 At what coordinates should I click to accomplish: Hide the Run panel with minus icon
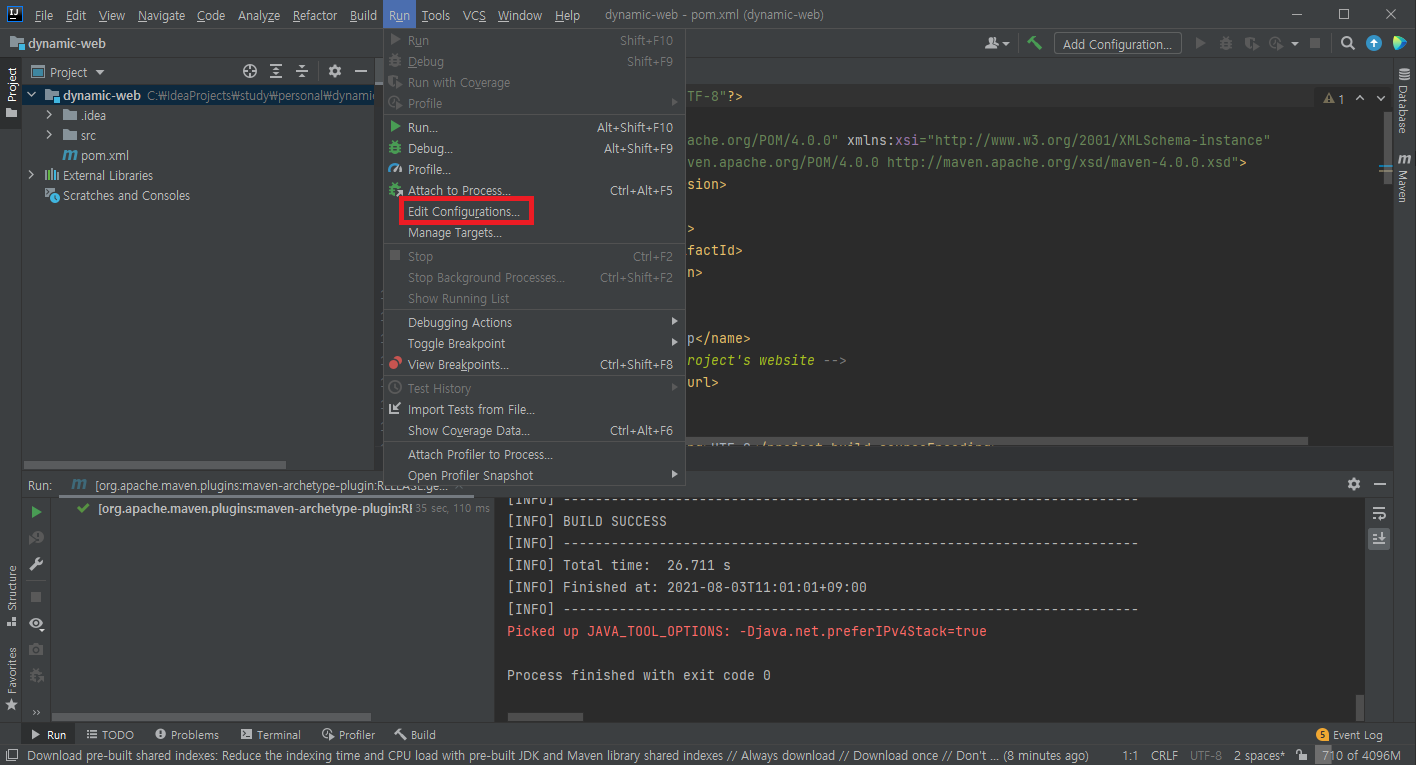tap(1380, 484)
